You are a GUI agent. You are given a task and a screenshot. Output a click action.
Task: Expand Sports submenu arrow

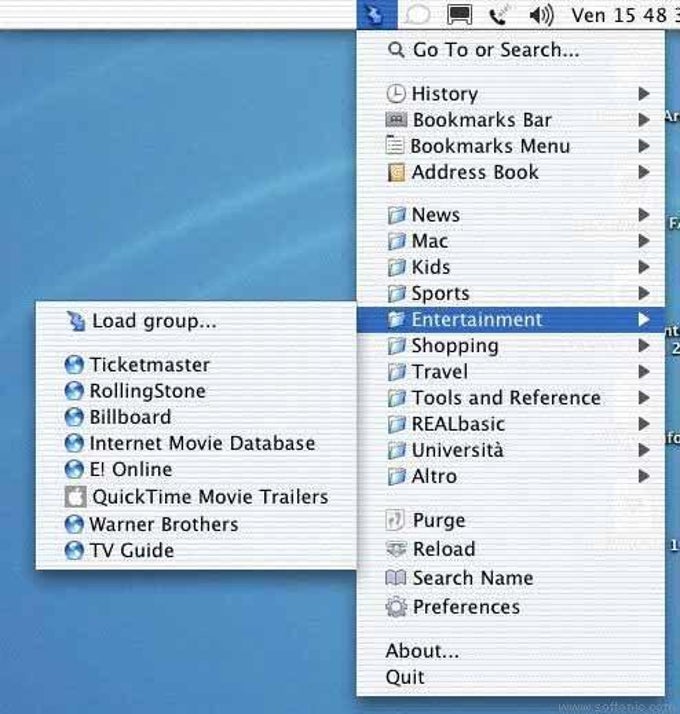tap(644, 293)
